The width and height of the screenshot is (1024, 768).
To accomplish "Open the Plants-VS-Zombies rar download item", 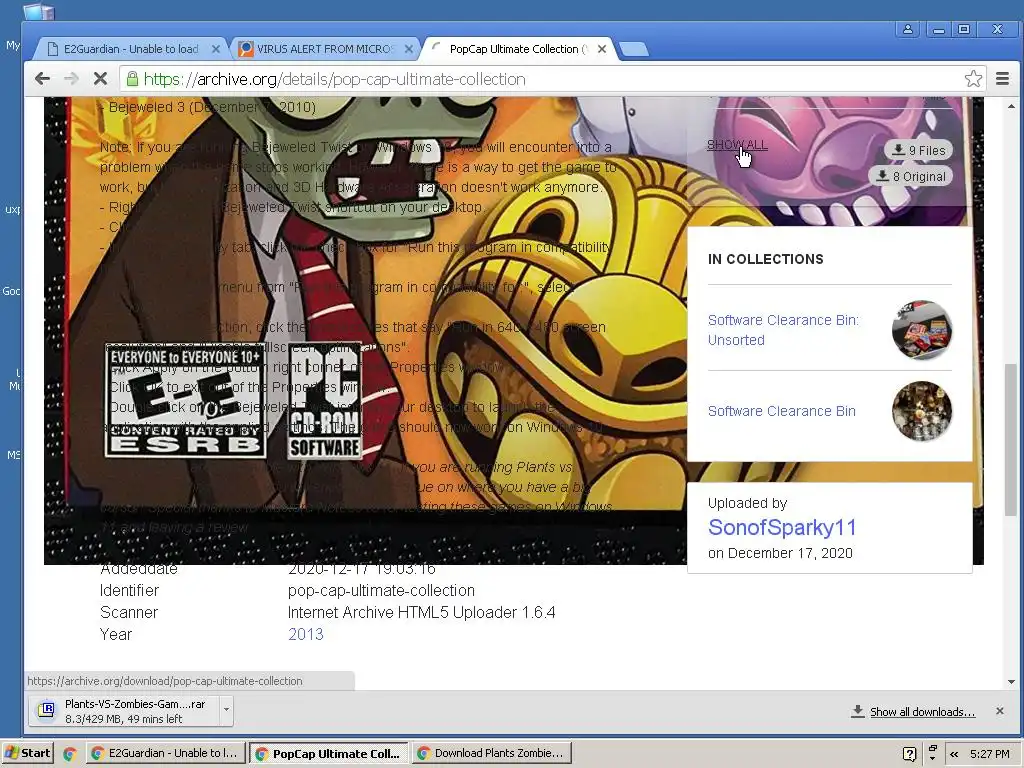I will tap(124, 711).
